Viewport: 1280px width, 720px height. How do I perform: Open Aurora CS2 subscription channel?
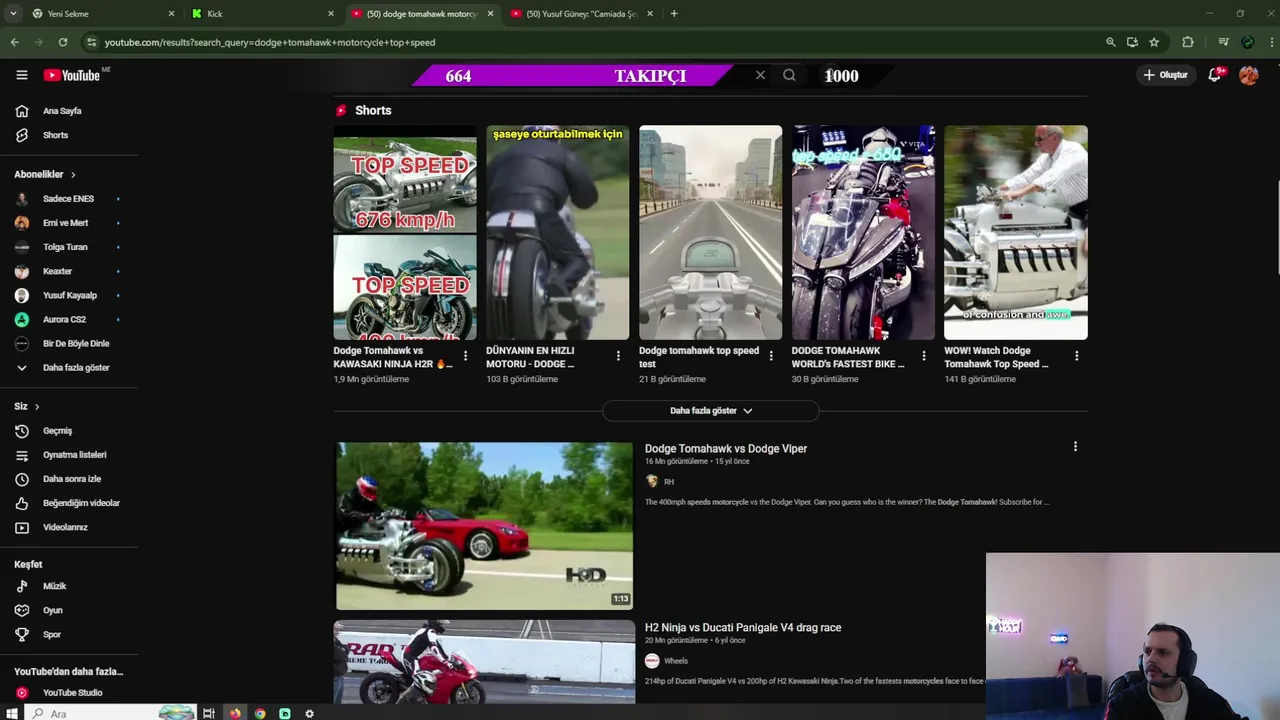(x=64, y=319)
